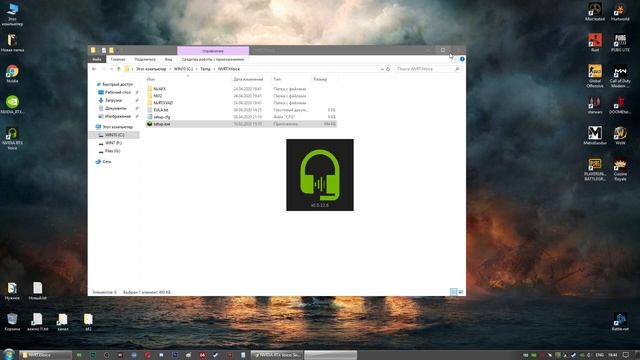Select the WIN7 drive in sidebar

(110, 143)
